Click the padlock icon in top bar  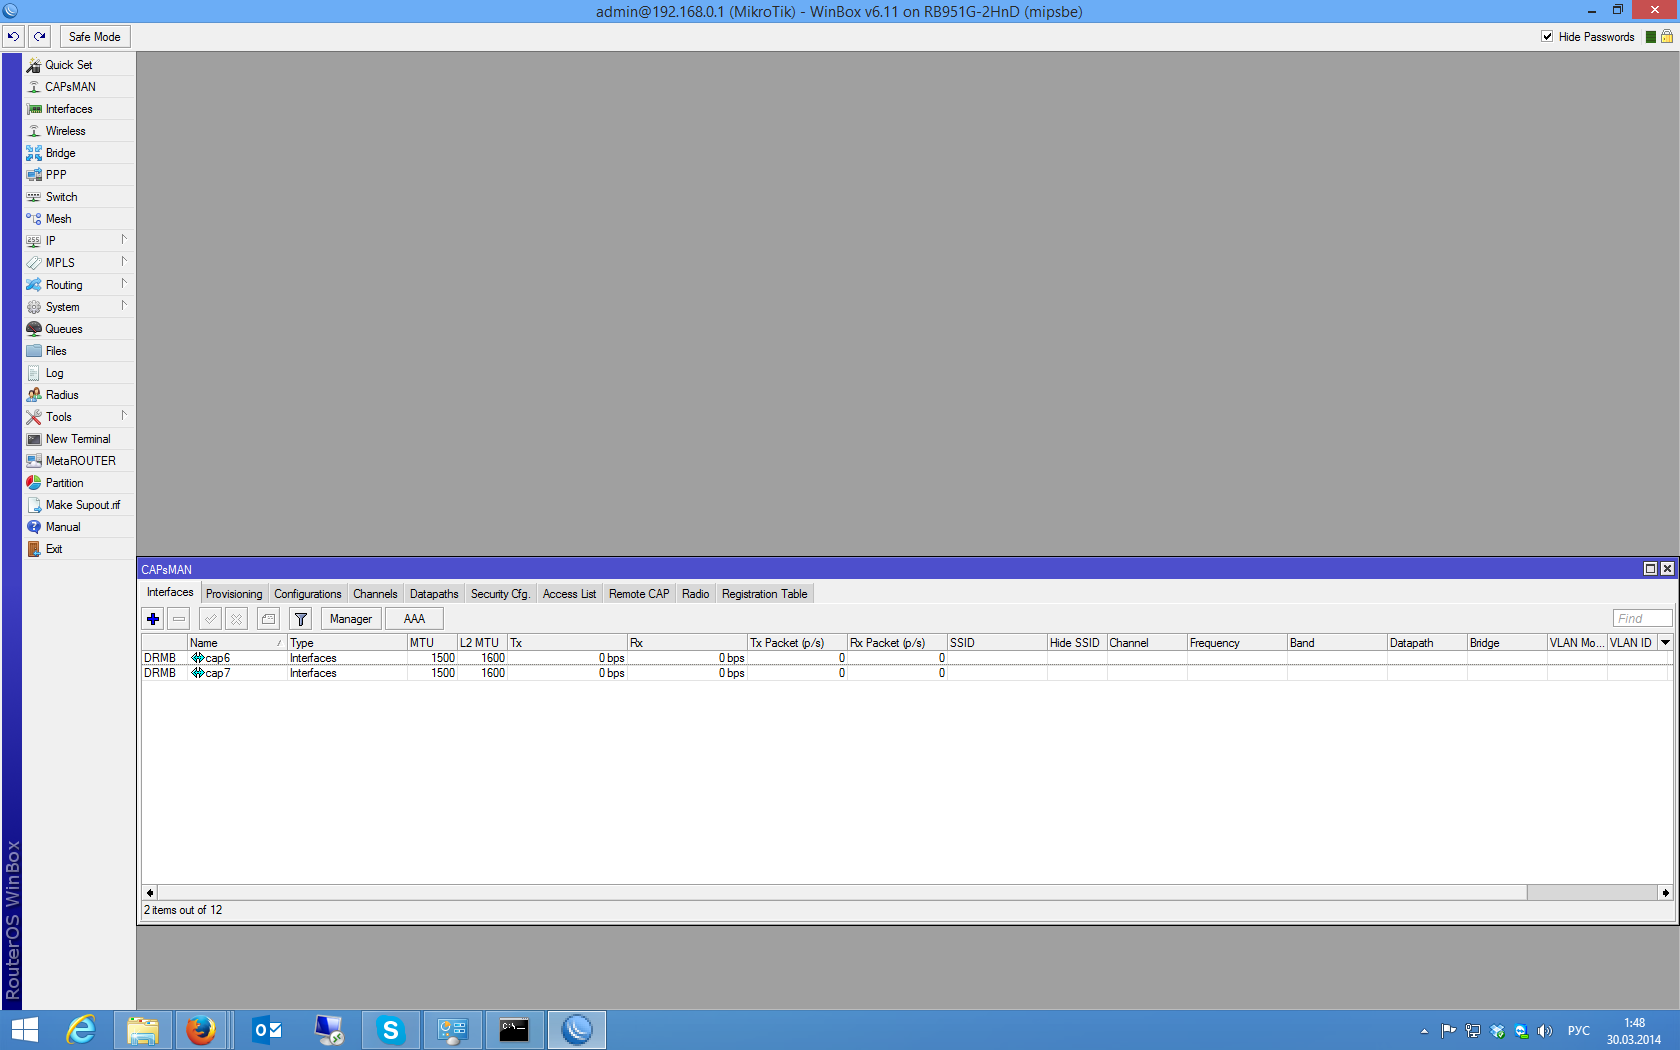coord(1667,37)
